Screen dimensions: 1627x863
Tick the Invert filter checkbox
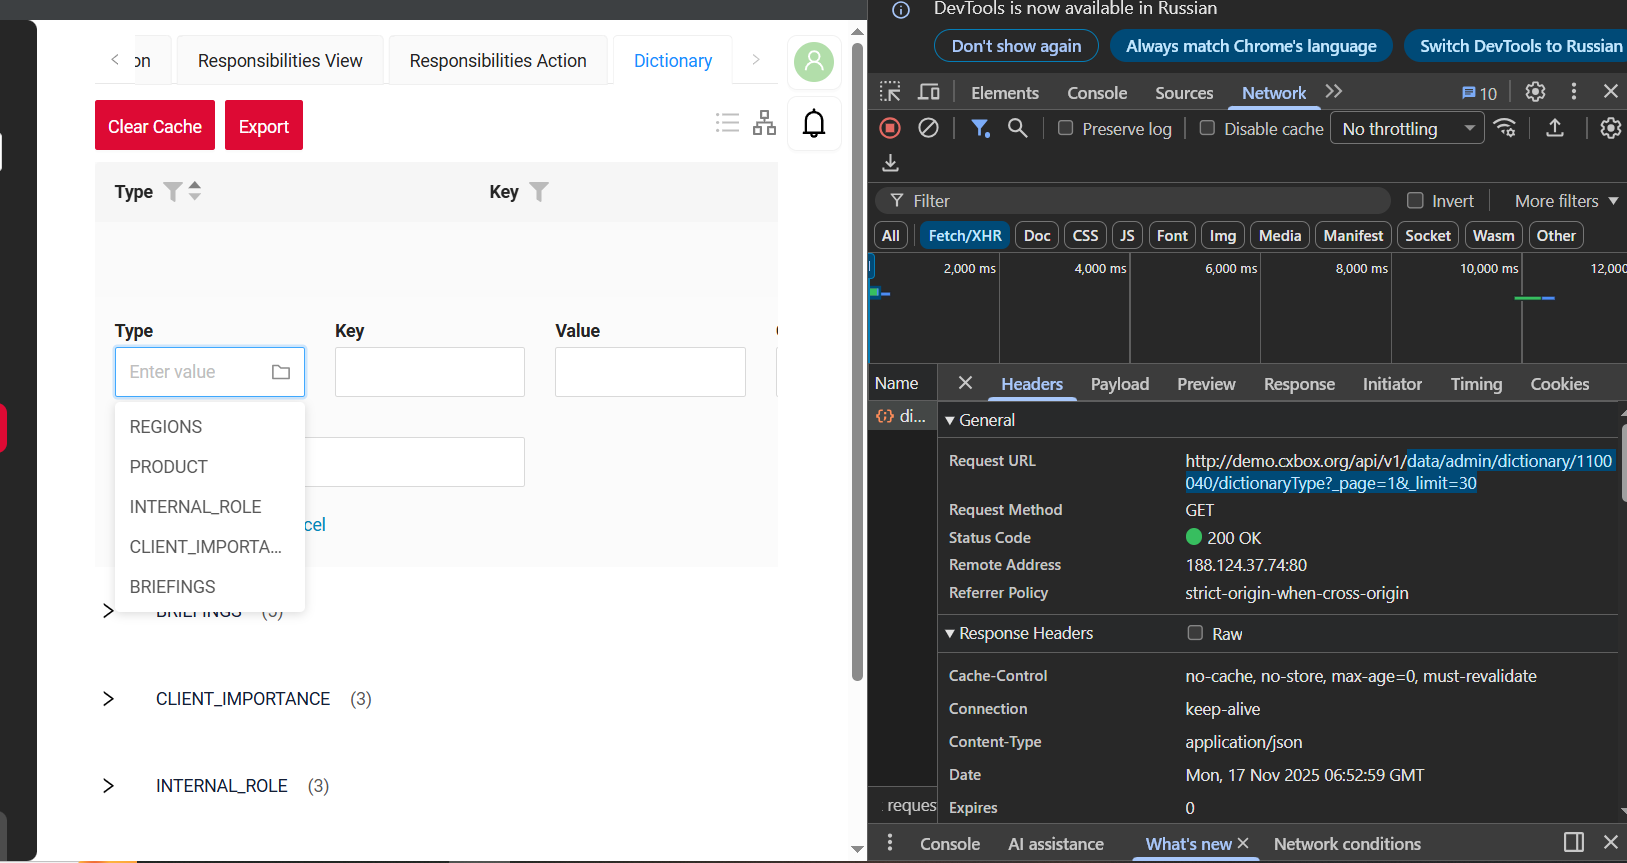pyautogui.click(x=1415, y=201)
